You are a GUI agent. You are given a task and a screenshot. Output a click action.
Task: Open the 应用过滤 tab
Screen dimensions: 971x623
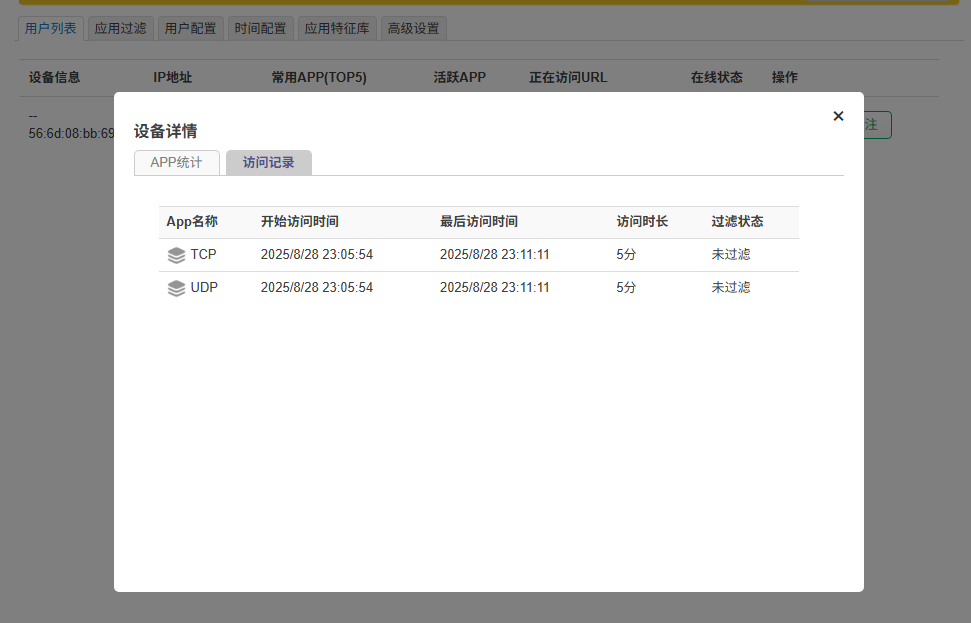pos(121,28)
